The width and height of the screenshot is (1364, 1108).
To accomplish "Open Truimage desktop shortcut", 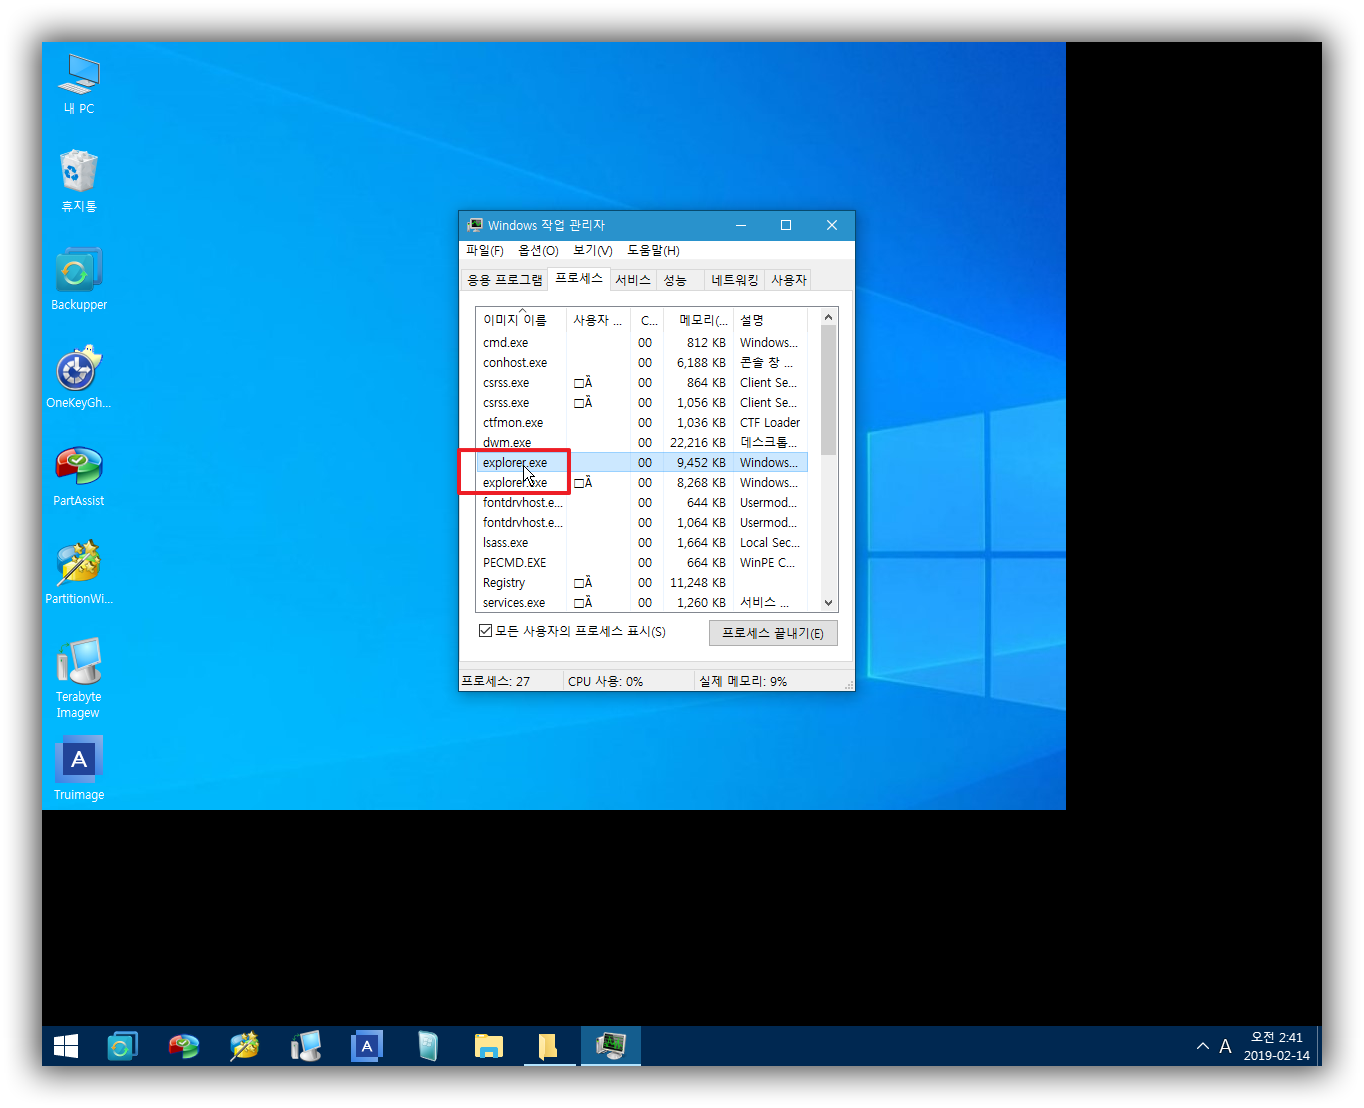I will pos(79,769).
